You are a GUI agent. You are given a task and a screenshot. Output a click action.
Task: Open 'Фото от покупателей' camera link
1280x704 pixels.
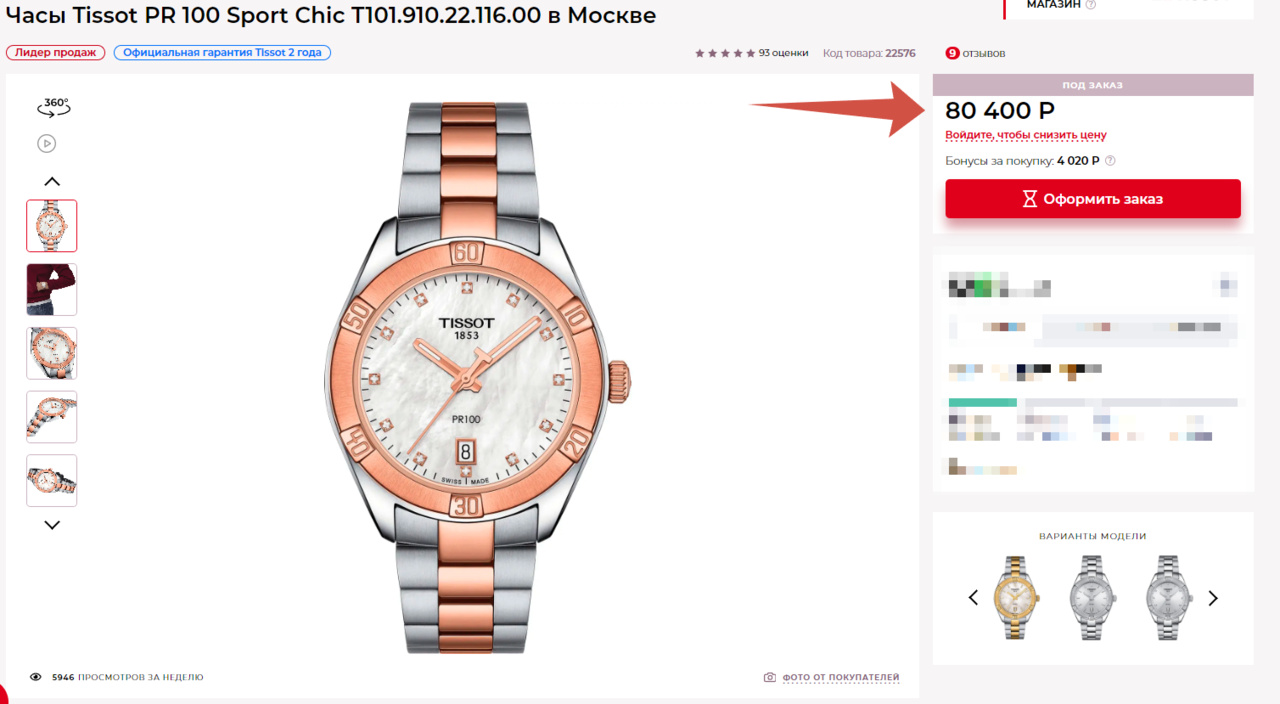pyautogui.click(x=832, y=677)
